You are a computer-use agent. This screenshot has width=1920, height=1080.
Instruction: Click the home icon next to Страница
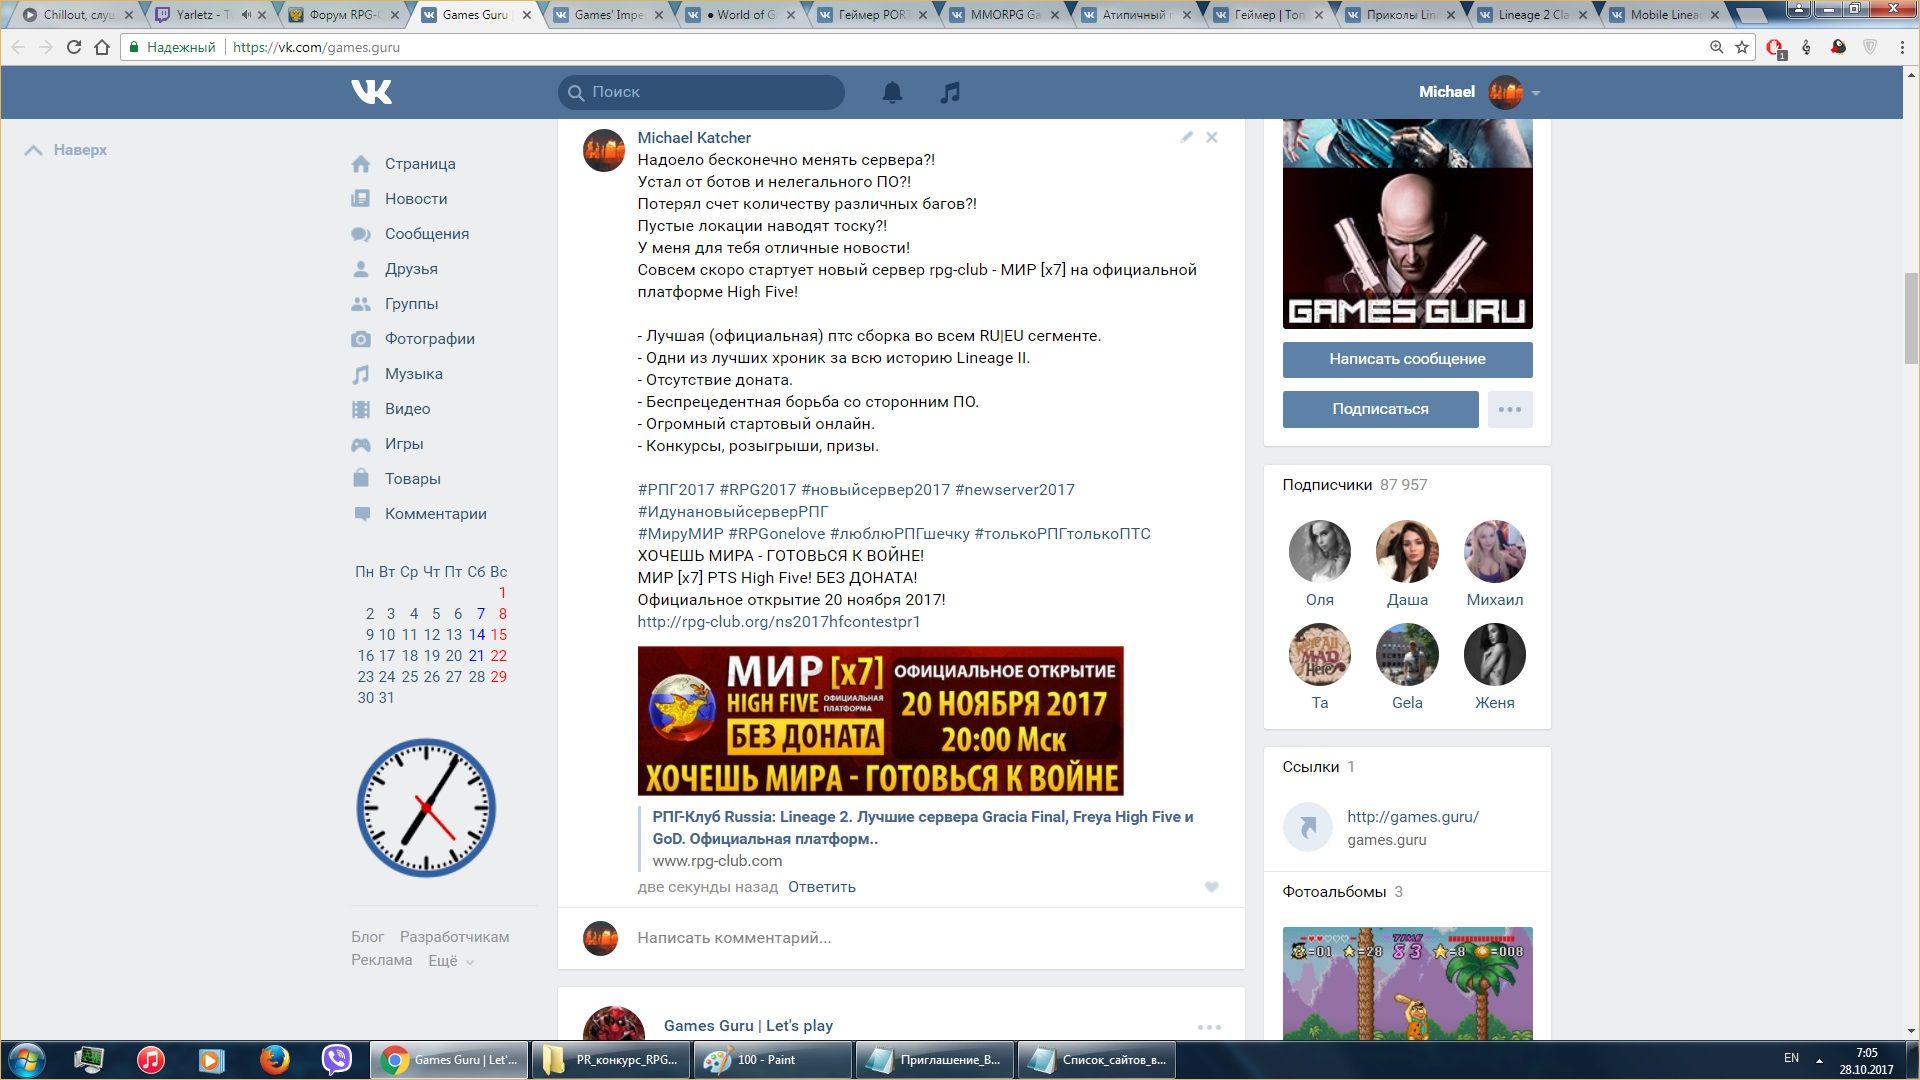tap(361, 164)
